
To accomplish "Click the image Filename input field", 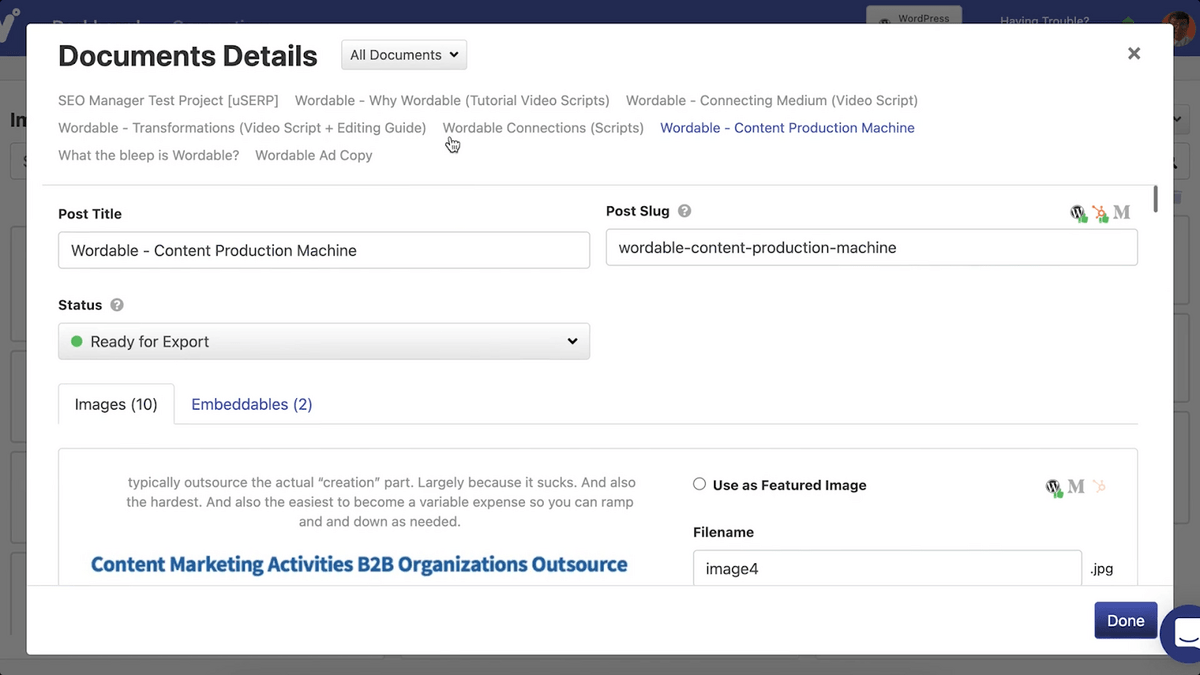I will pos(887,570).
